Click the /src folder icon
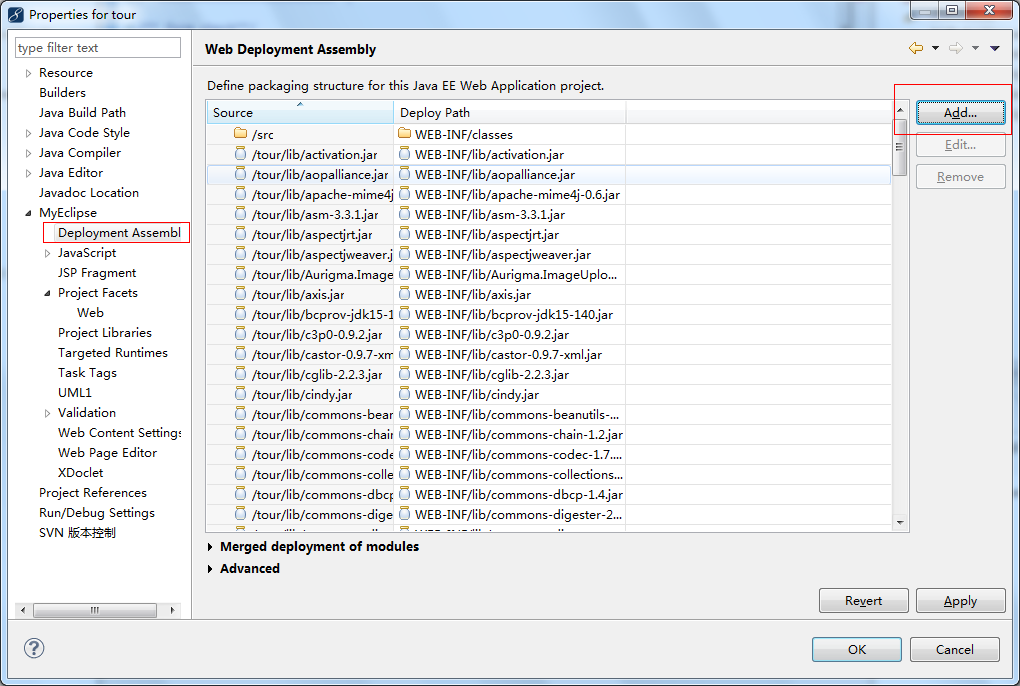The image size is (1020, 686). click(240, 134)
